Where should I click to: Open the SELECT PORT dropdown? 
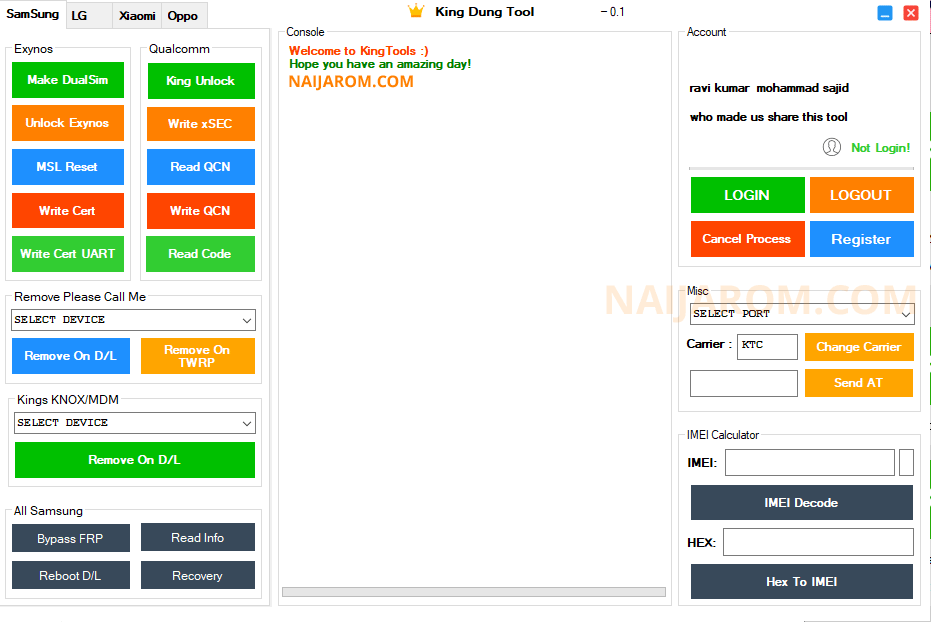(802, 314)
